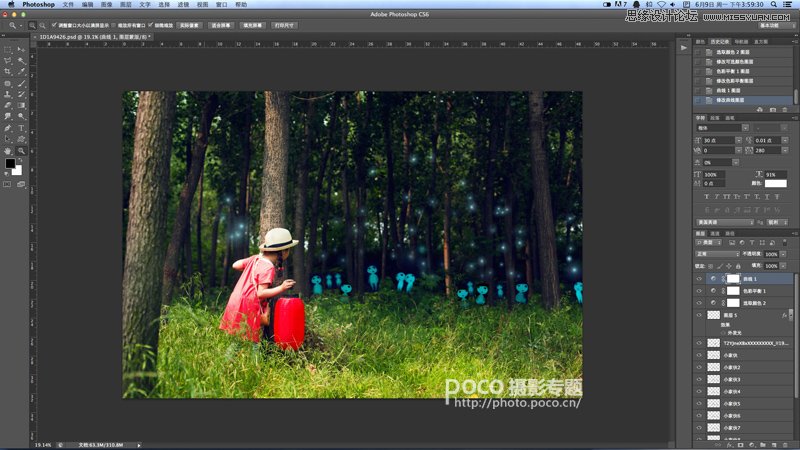Image resolution: width=800 pixels, height=450 pixels.
Task: Click the 打印尺寸 button
Action: (x=284, y=25)
